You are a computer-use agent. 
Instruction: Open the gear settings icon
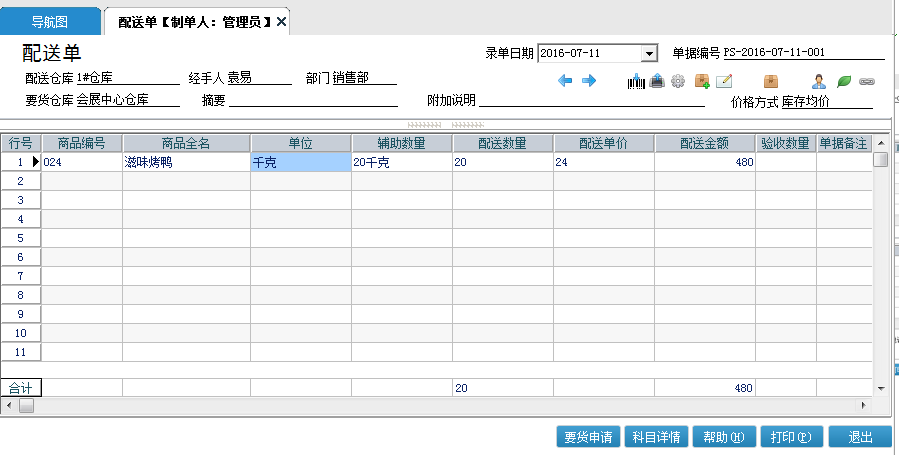pyautogui.click(x=678, y=81)
